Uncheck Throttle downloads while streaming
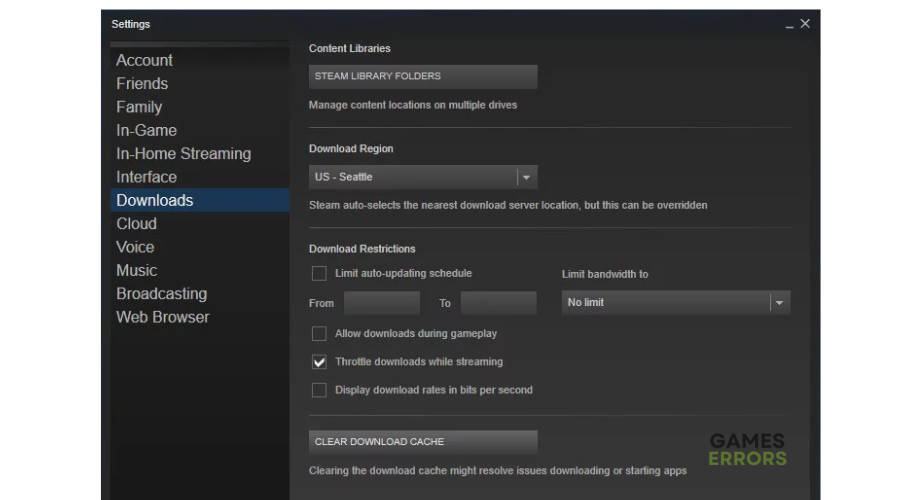The width and height of the screenshot is (900, 500). click(319, 362)
